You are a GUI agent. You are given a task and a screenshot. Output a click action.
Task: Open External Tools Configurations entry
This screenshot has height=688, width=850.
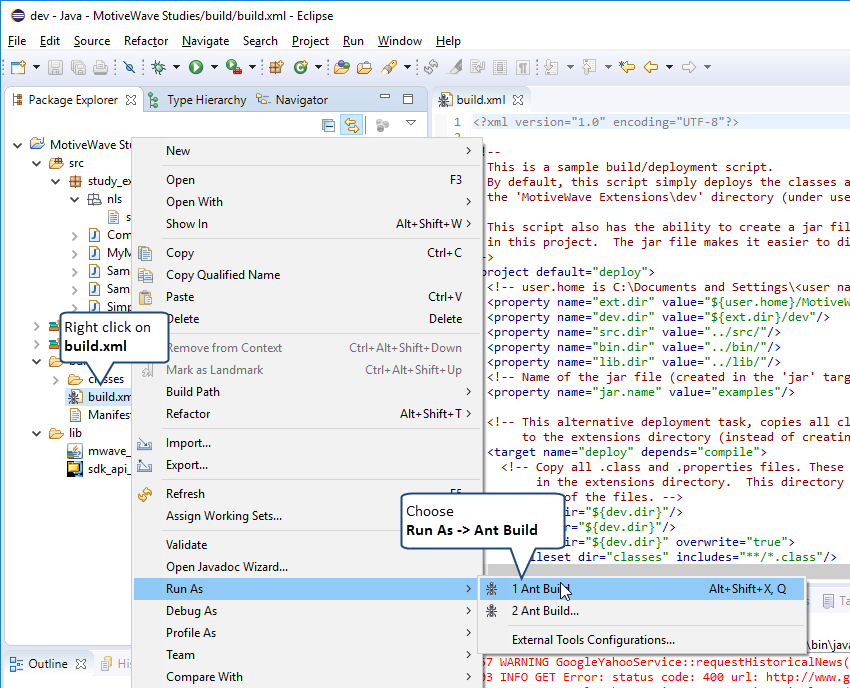[x=593, y=640]
